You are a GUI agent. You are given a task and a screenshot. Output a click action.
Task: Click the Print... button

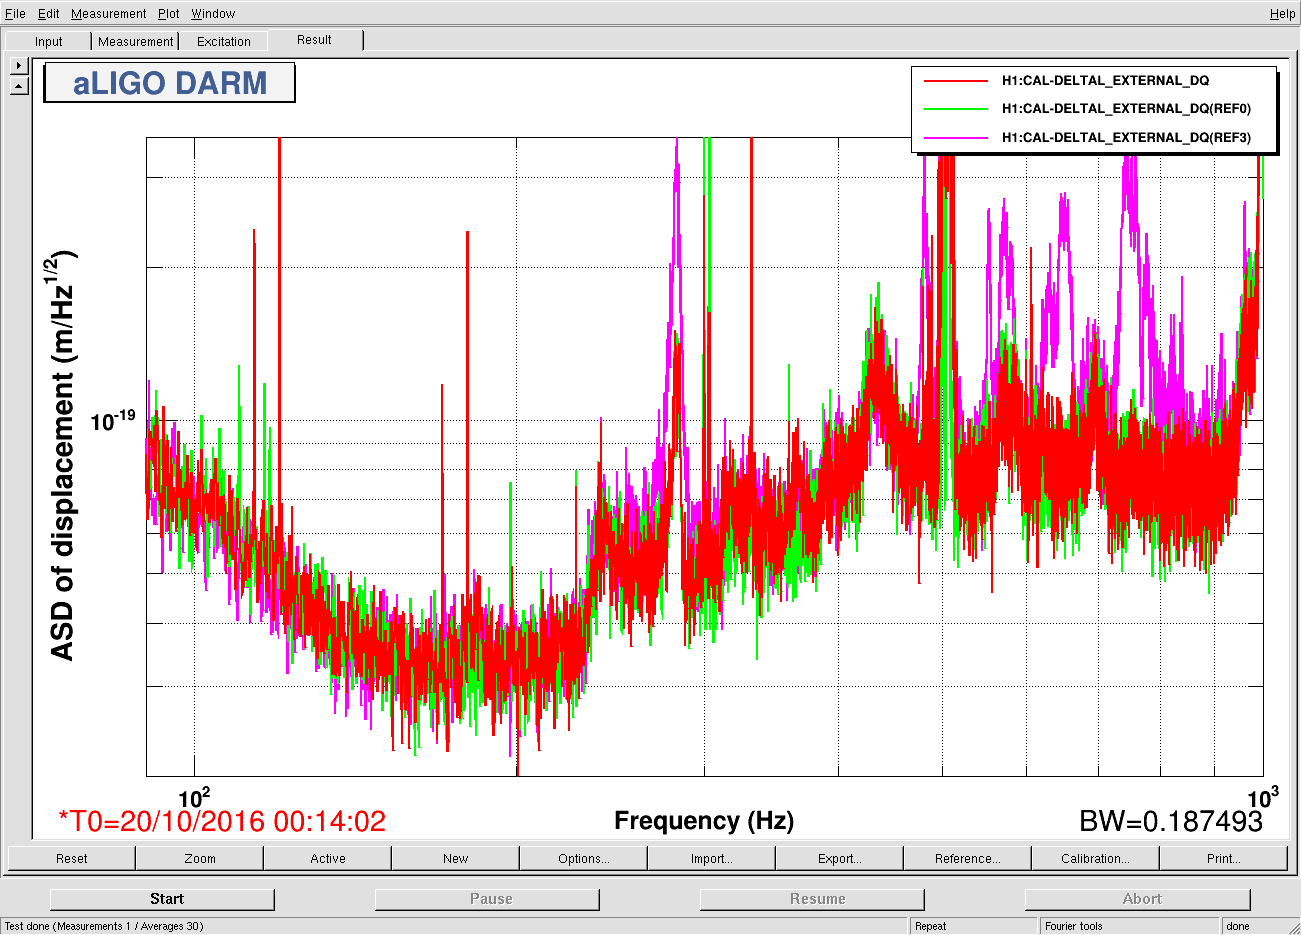coord(1224,858)
